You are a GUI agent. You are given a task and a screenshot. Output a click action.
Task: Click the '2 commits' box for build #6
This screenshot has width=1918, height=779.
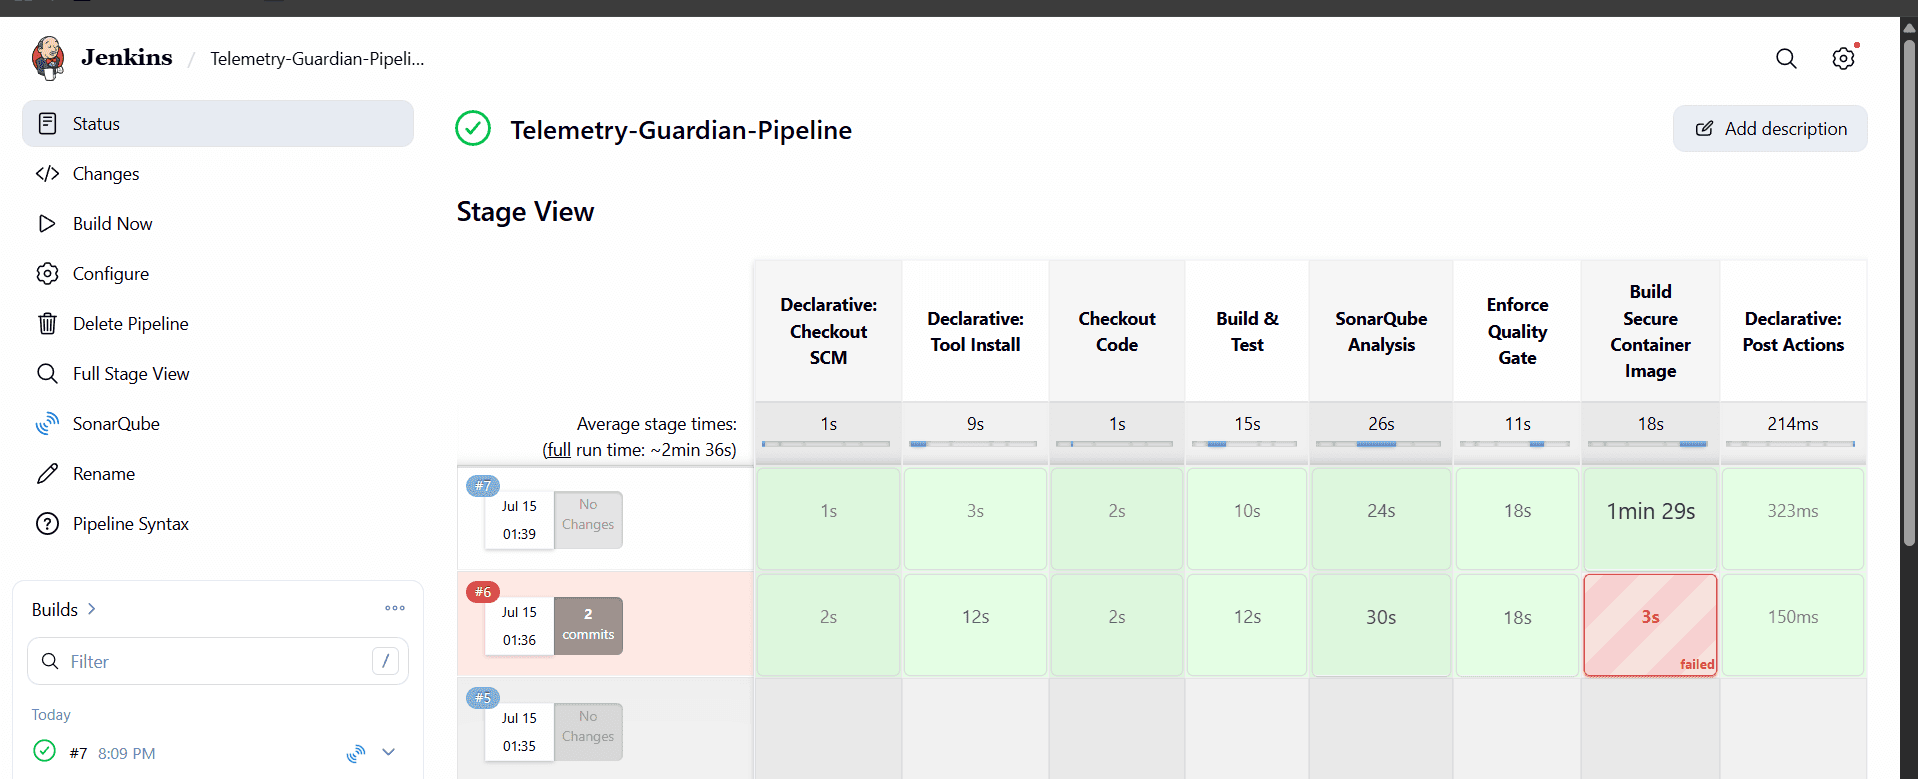[588, 625]
